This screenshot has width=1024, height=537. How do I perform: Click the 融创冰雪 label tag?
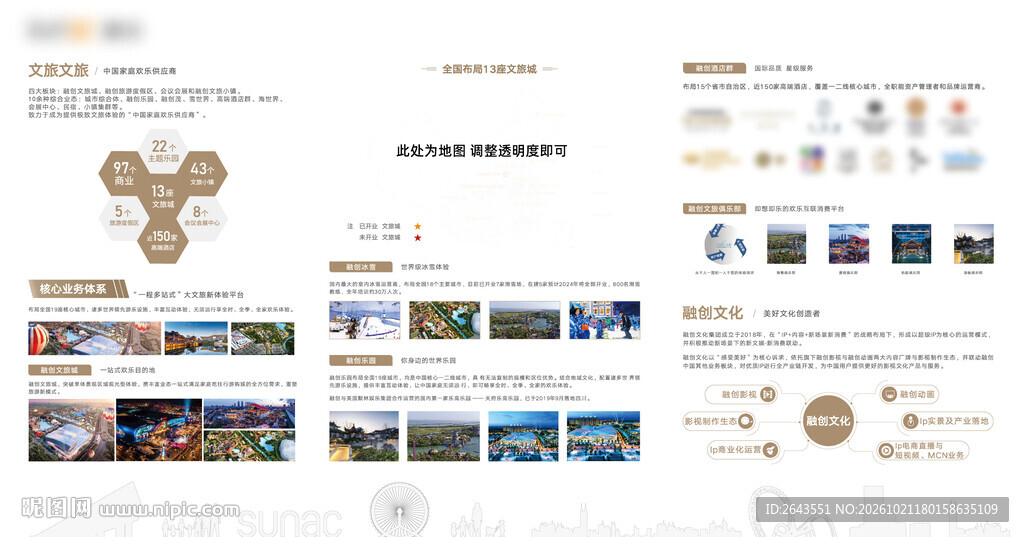[x=360, y=267]
